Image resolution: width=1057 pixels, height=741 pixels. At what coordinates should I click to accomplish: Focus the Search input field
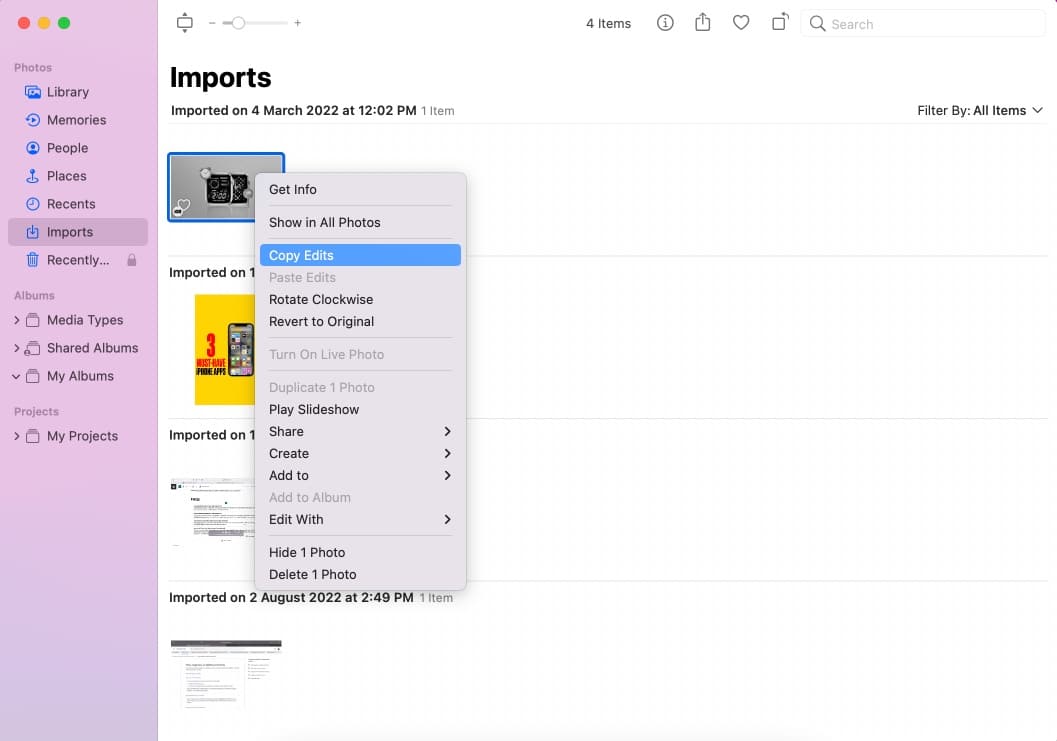(923, 24)
